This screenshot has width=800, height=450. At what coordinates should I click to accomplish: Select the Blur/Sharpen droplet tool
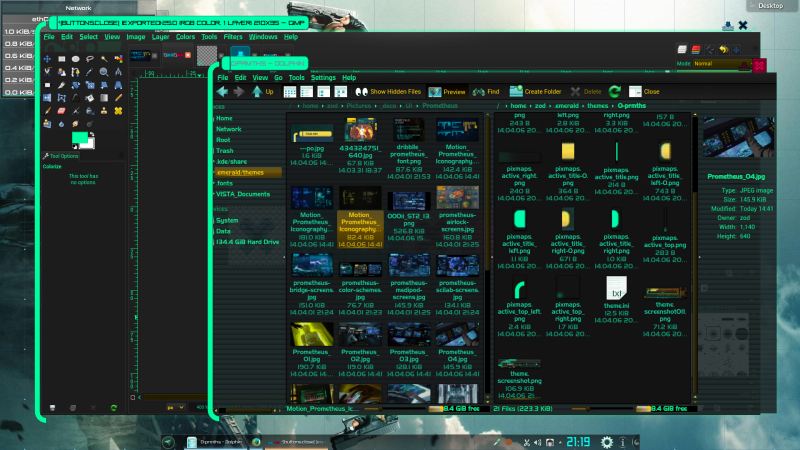pos(62,123)
